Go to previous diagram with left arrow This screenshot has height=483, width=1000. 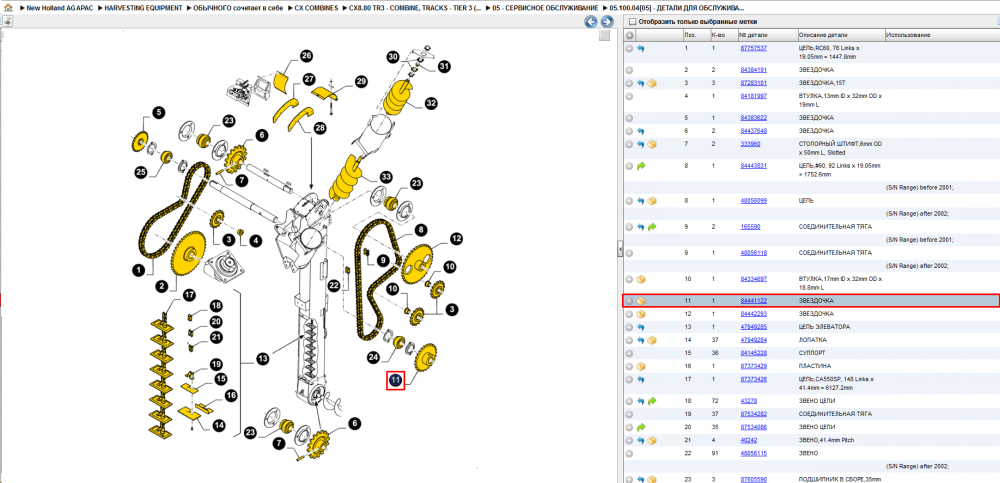click(x=591, y=22)
